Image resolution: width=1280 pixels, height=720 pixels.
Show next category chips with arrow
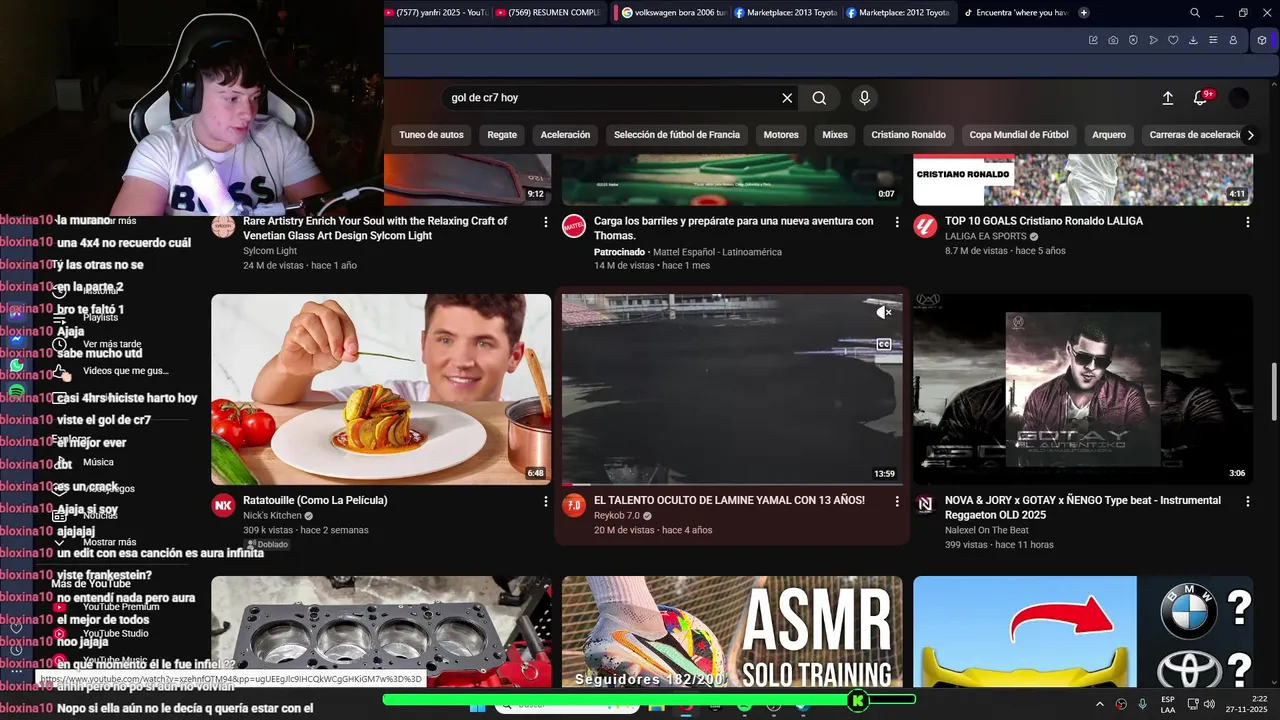1249,135
